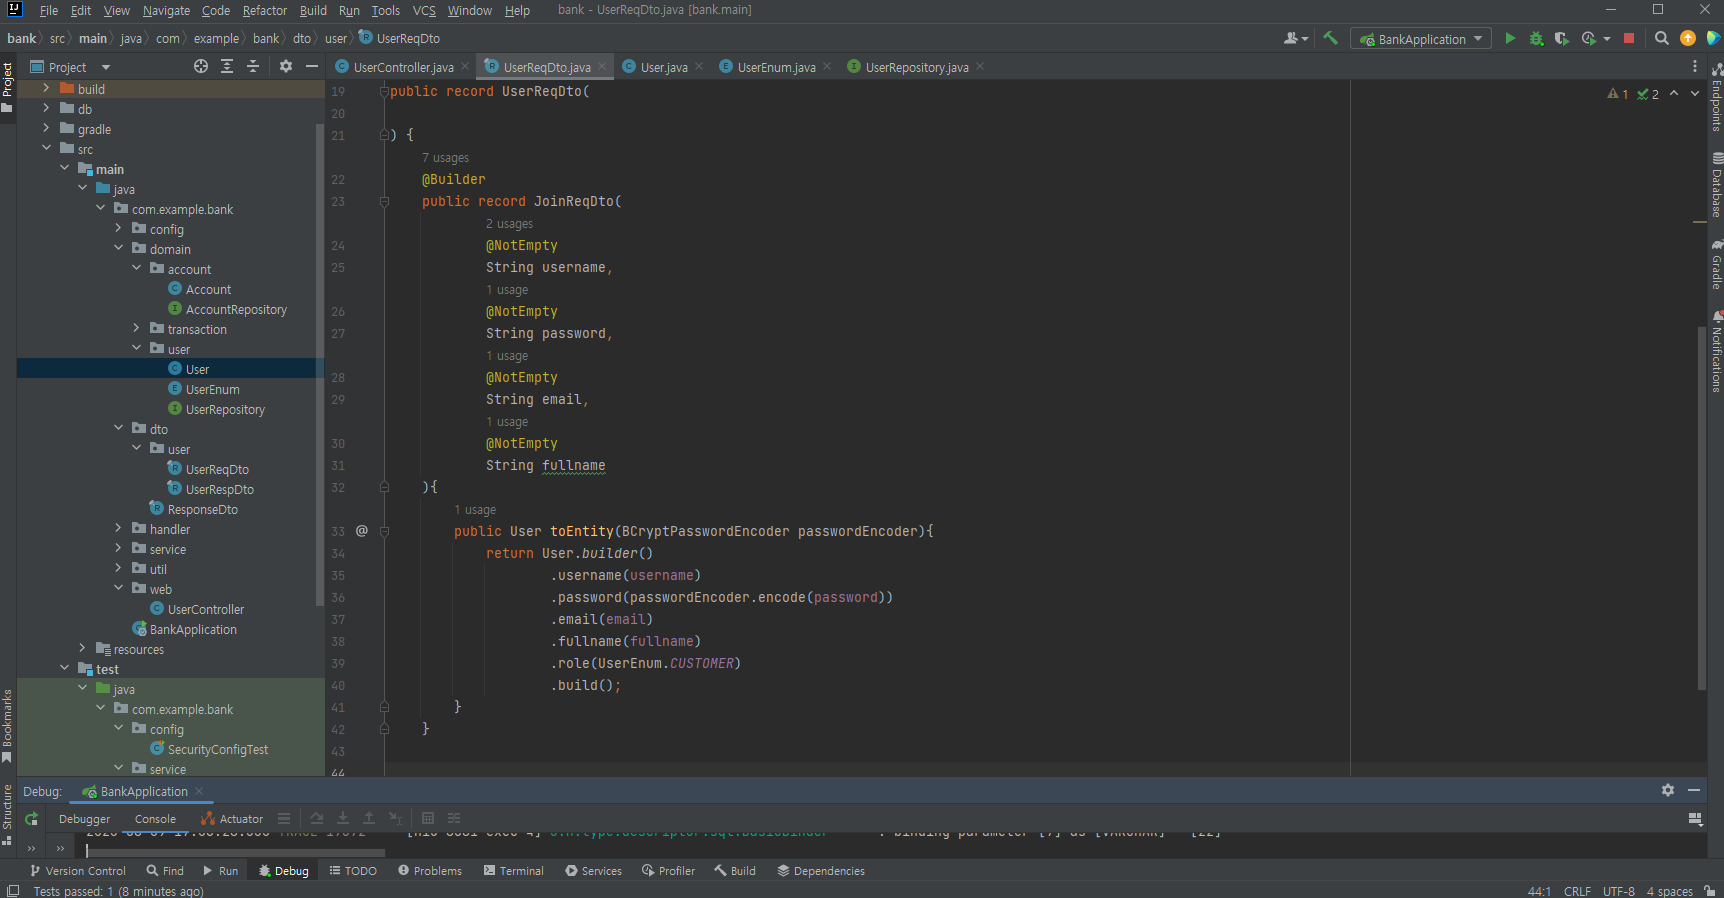Expand all in Project panel
Screen dimensions: 1724x898
click(x=227, y=66)
